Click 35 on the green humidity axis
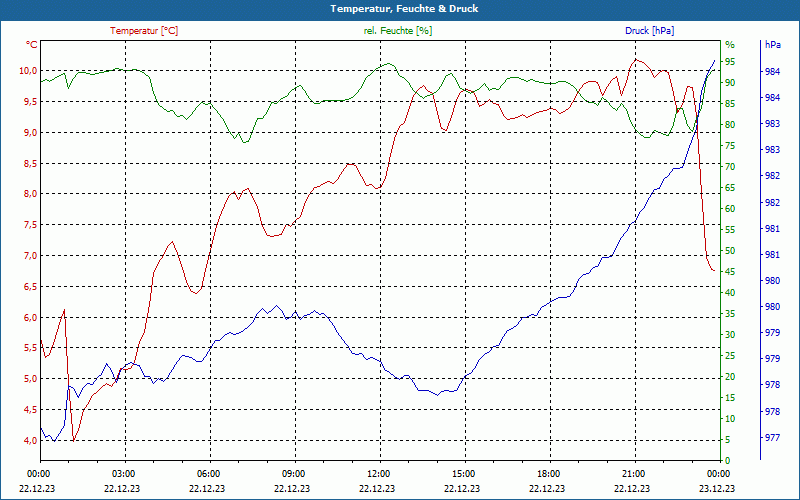 pyautogui.click(x=730, y=314)
